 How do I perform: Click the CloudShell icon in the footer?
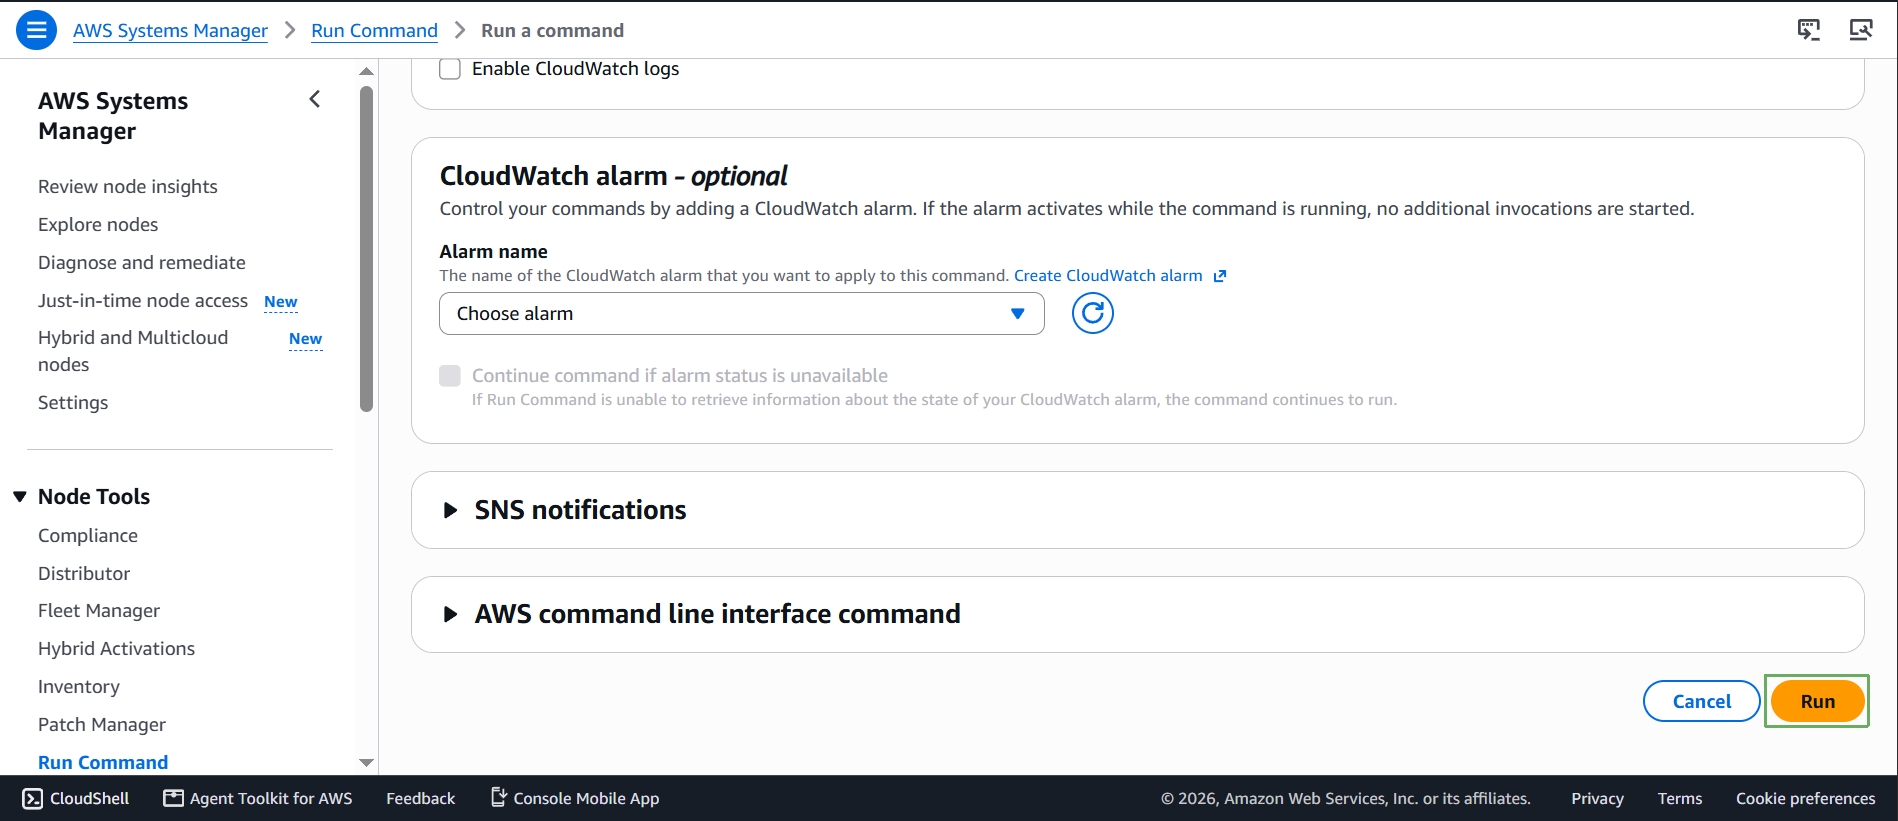click(33, 798)
